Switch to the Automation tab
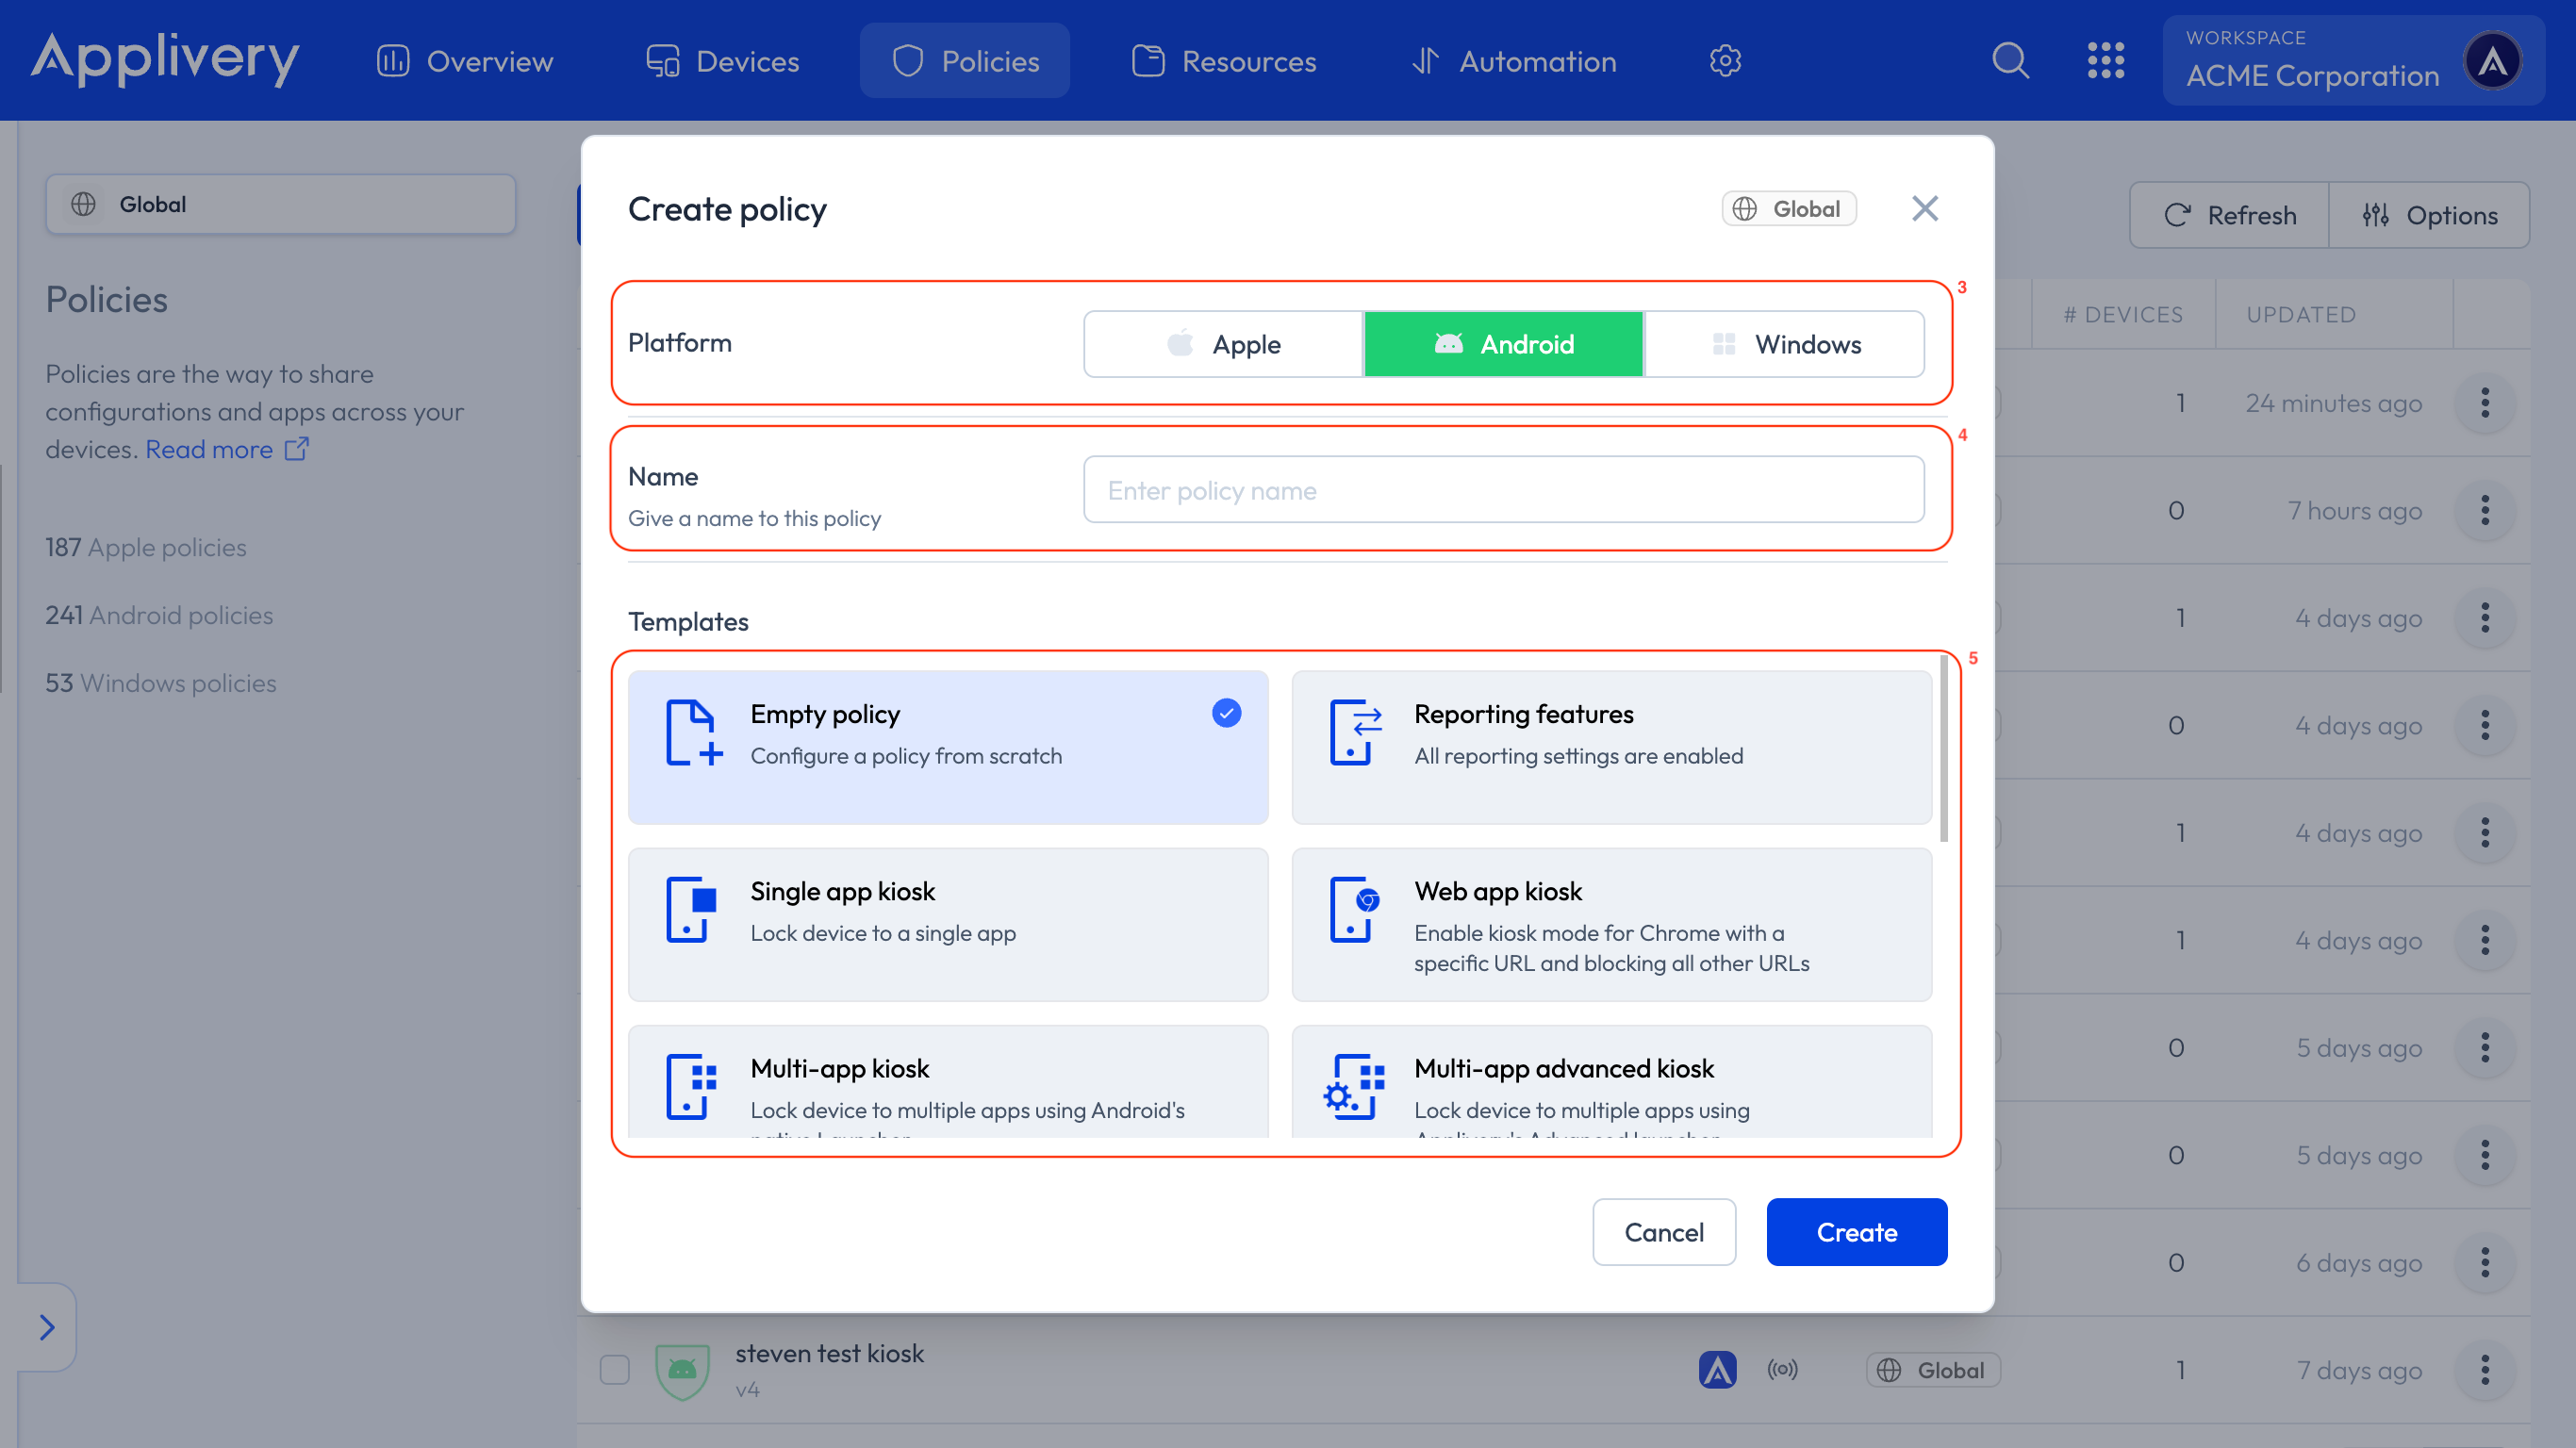The height and width of the screenshot is (1448, 2576). click(1513, 61)
